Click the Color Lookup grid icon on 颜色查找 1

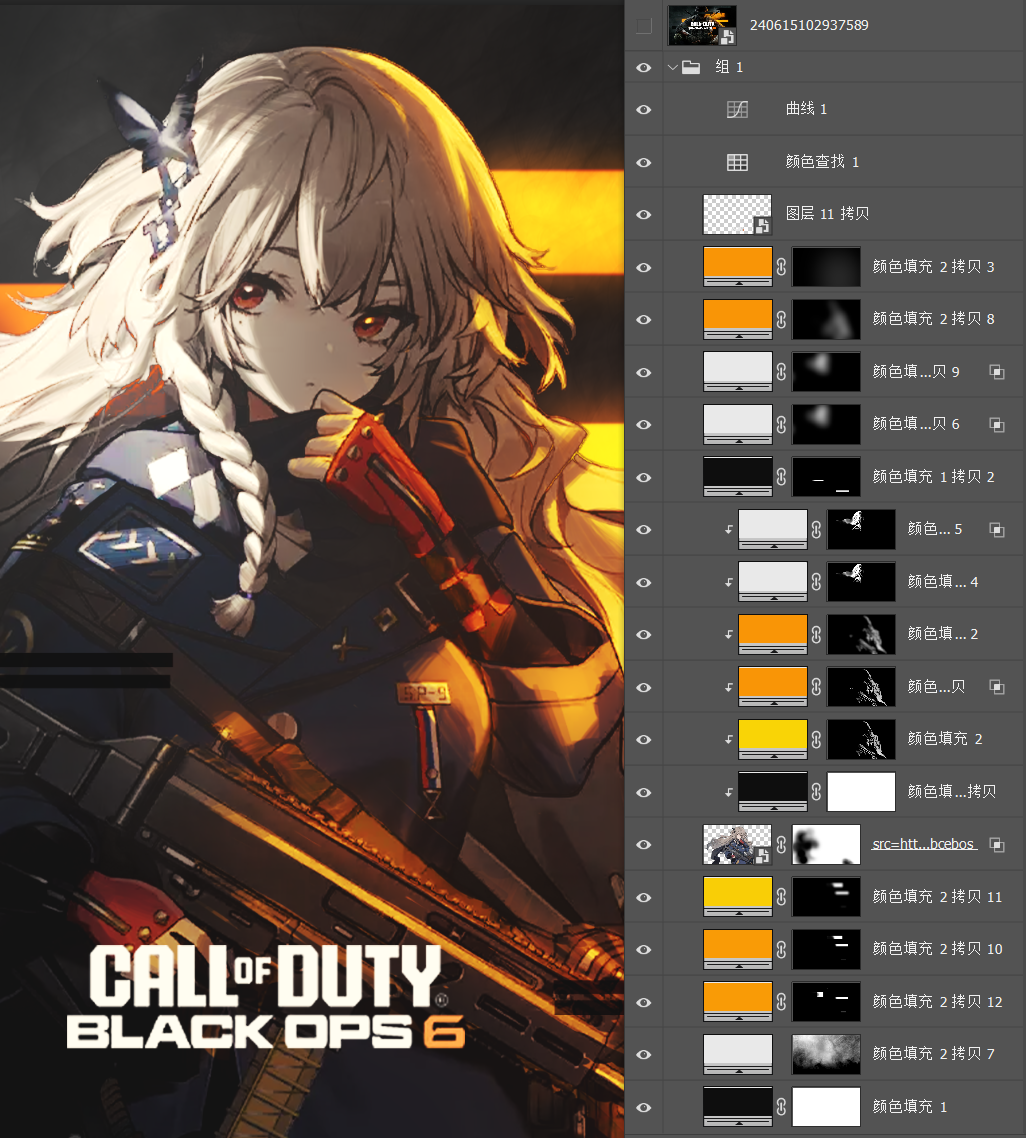[737, 163]
